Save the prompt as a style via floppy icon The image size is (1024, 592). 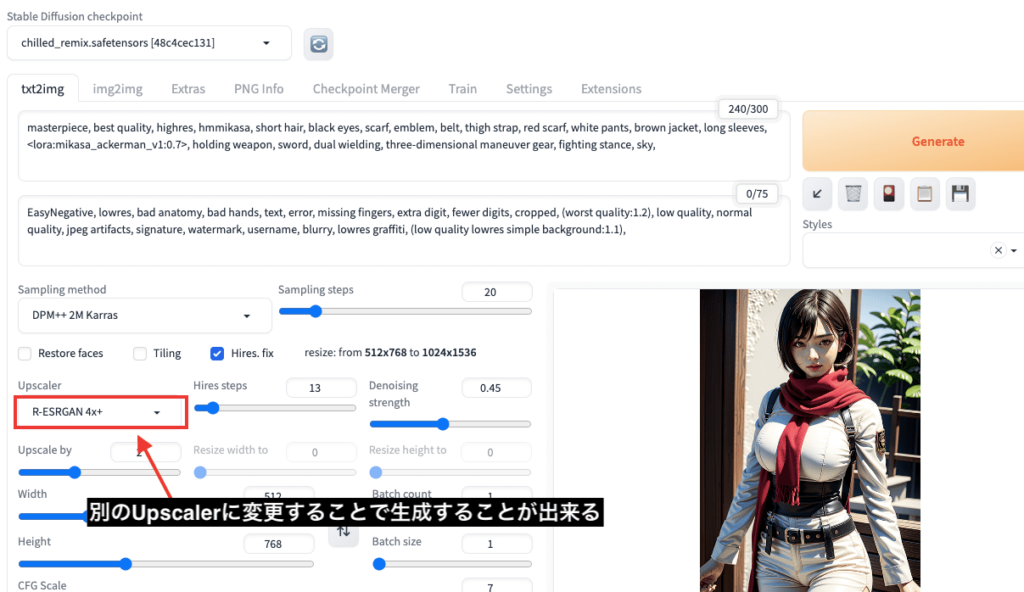tap(961, 193)
